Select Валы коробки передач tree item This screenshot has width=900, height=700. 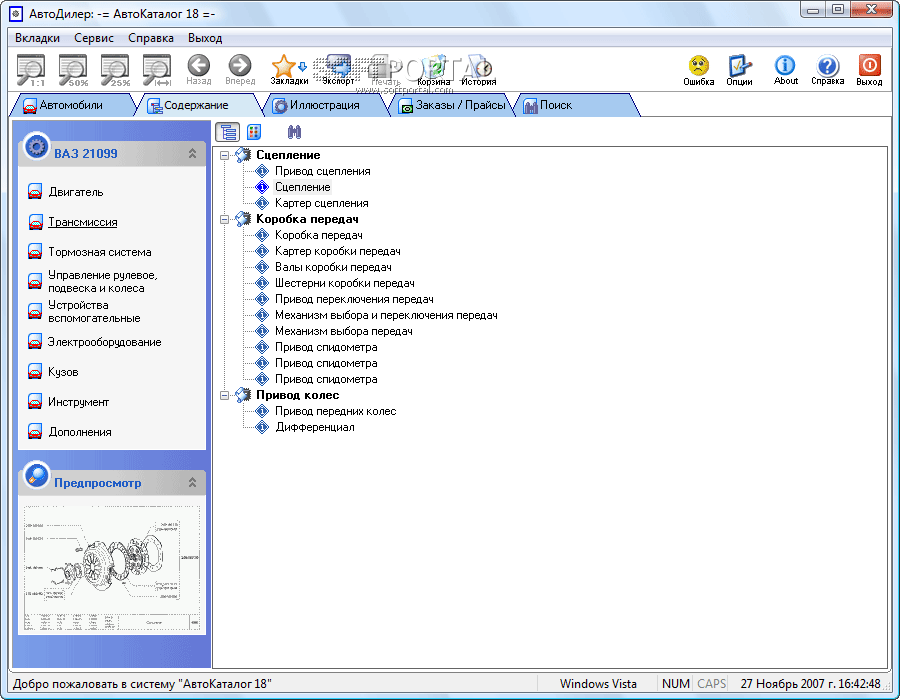333,267
